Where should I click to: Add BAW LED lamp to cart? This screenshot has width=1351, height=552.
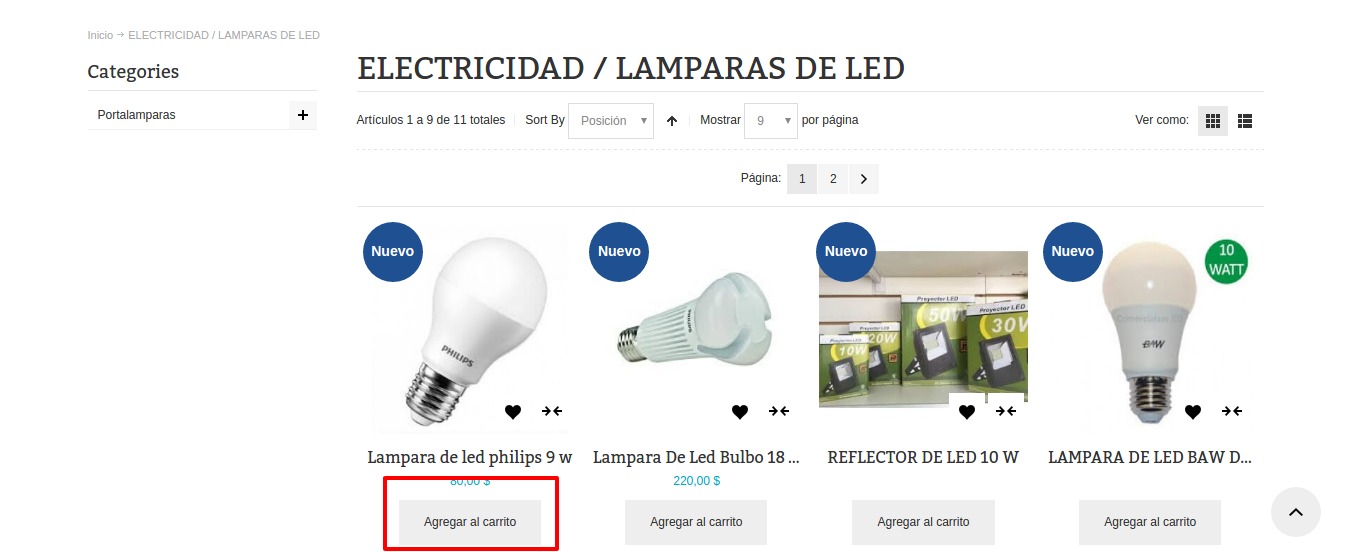(1150, 522)
